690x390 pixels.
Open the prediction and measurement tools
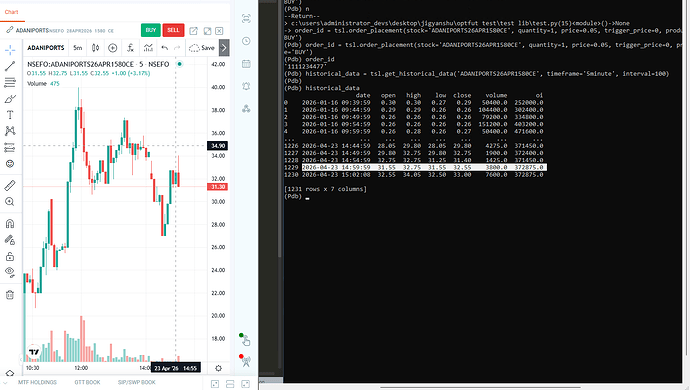[10, 147]
